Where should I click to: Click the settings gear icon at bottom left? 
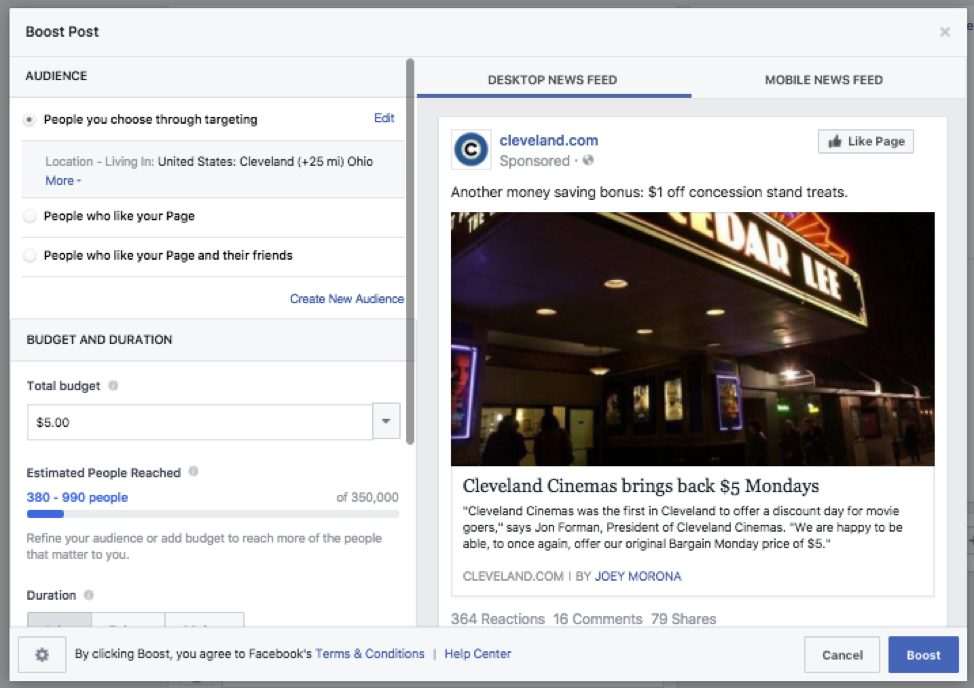pos(42,654)
